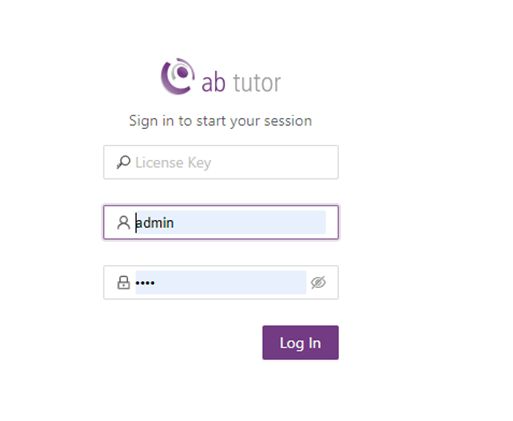Click on the password dots
The width and height of the screenshot is (513, 421).
click(x=145, y=283)
